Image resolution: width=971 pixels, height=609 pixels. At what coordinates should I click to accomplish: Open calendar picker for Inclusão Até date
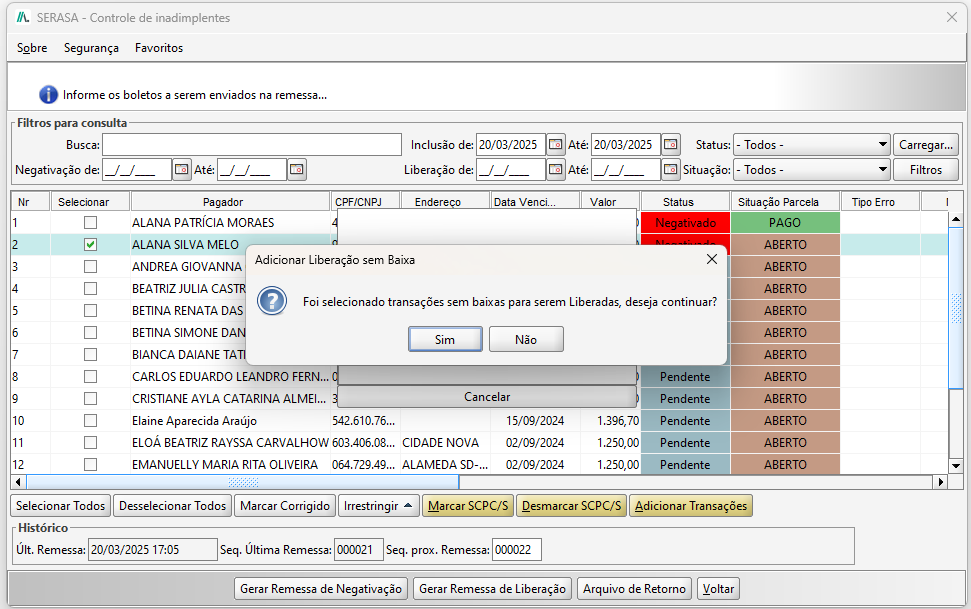[x=671, y=145]
